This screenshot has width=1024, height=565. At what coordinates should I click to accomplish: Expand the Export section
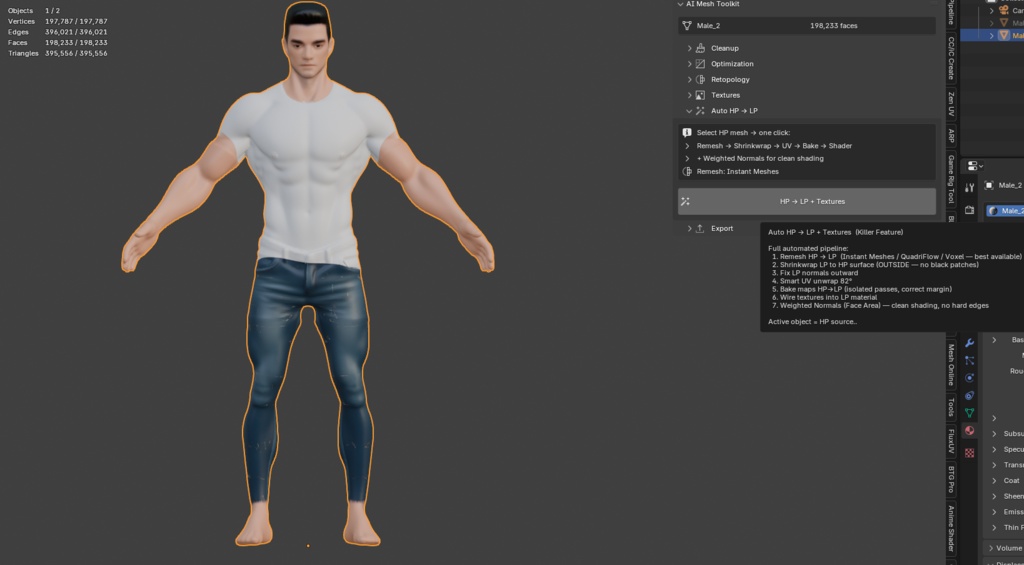click(x=689, y=229)
